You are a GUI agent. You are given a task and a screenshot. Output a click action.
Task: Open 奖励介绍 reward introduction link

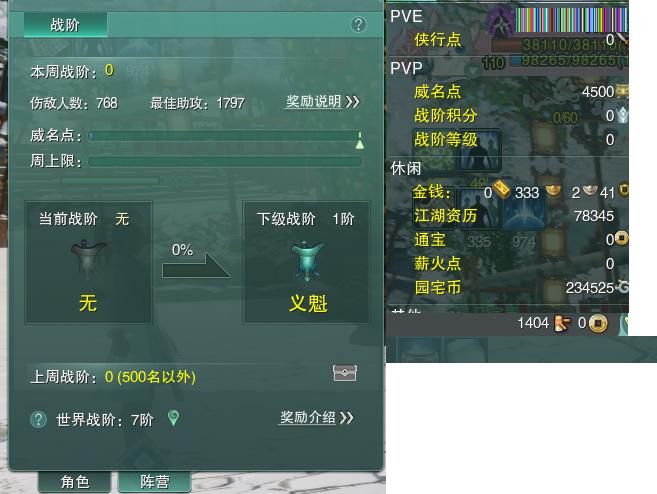click(316, 417)
